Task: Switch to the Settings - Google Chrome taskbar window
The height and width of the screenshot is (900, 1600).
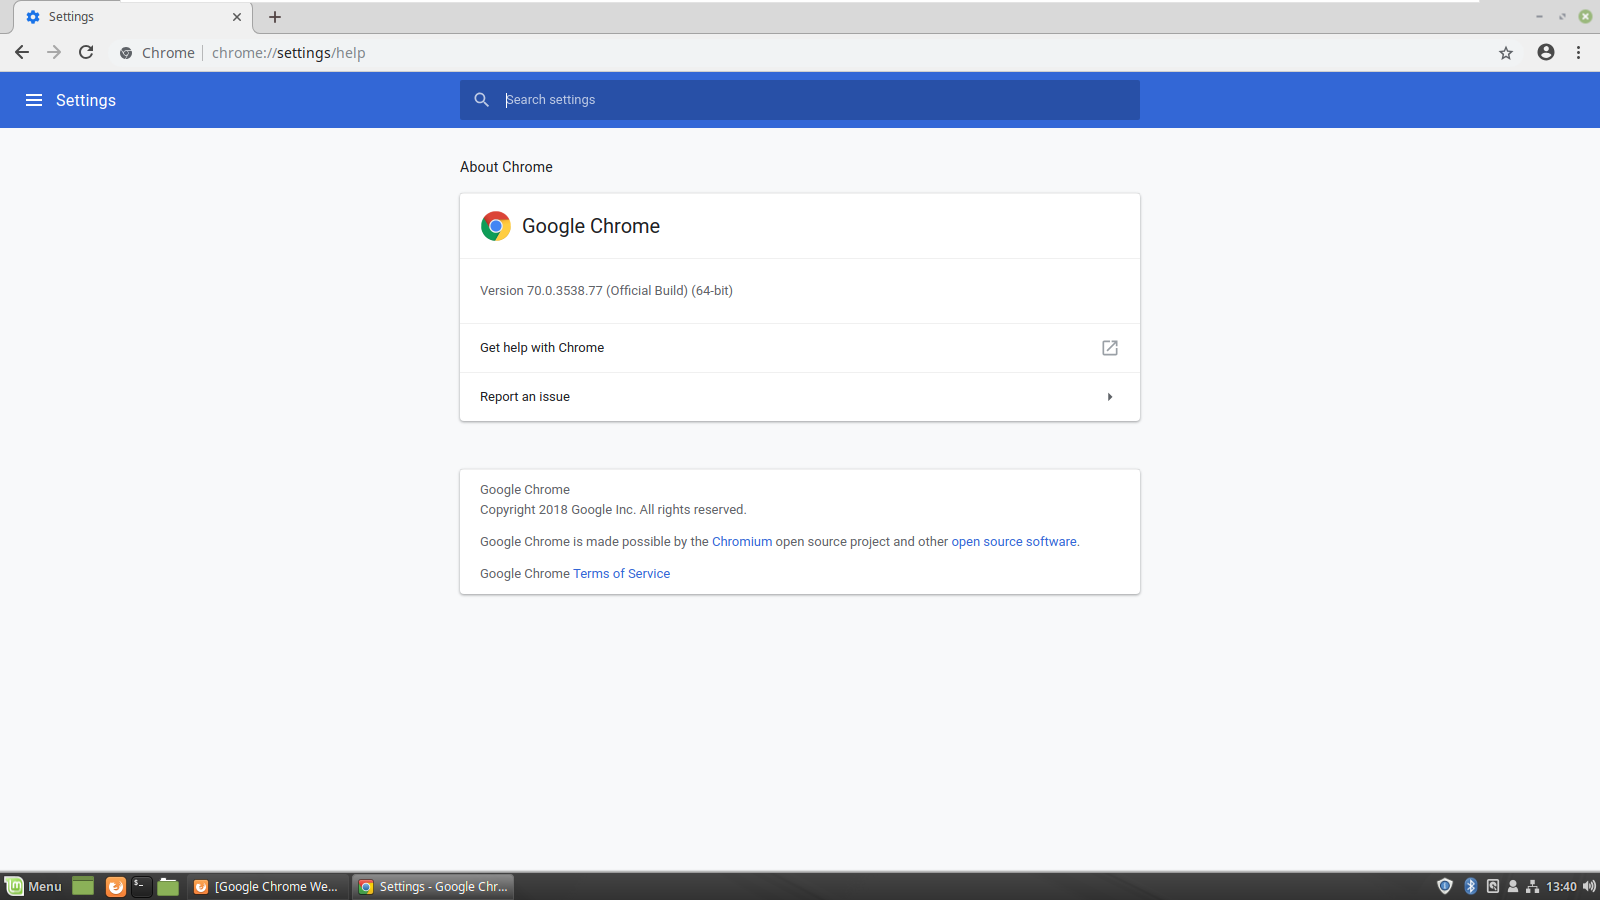Action: pyautogui.click(x=434, y=886)
